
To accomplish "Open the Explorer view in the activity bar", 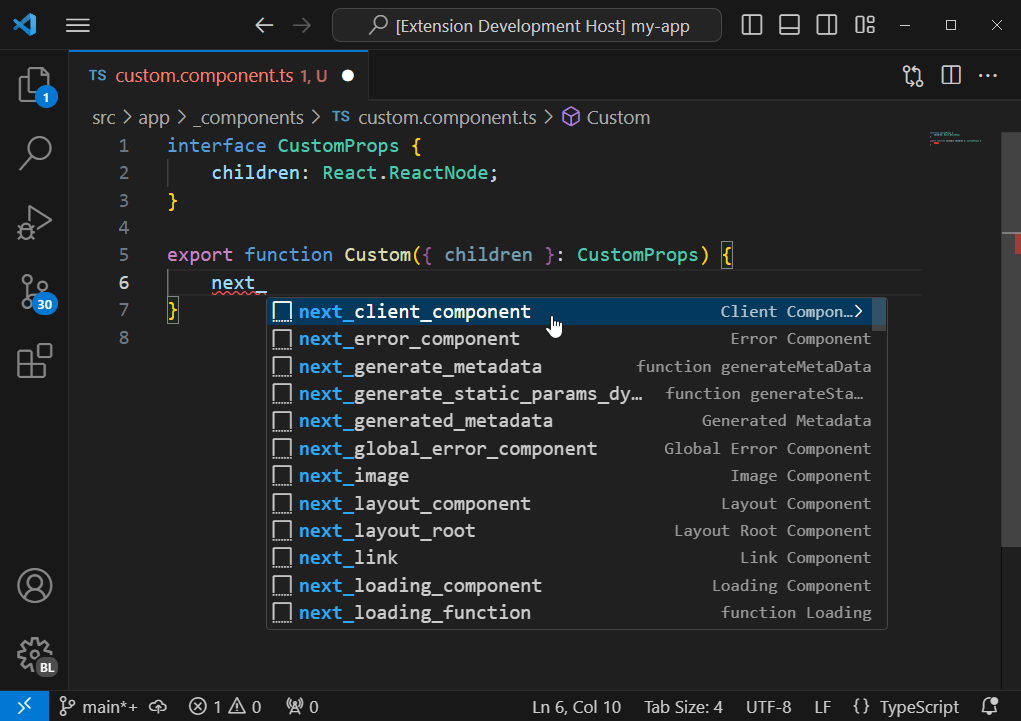I will pyautogui.click(x=35, y=85).
